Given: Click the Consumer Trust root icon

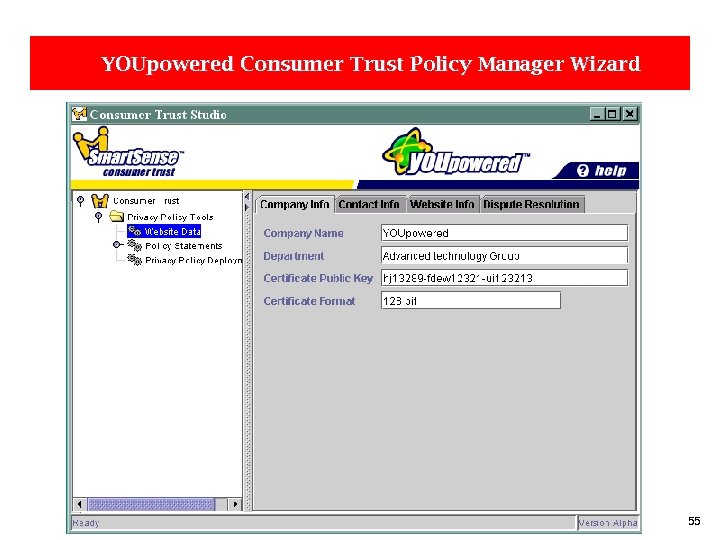Looking at the screenshot, I should (100, 201).
